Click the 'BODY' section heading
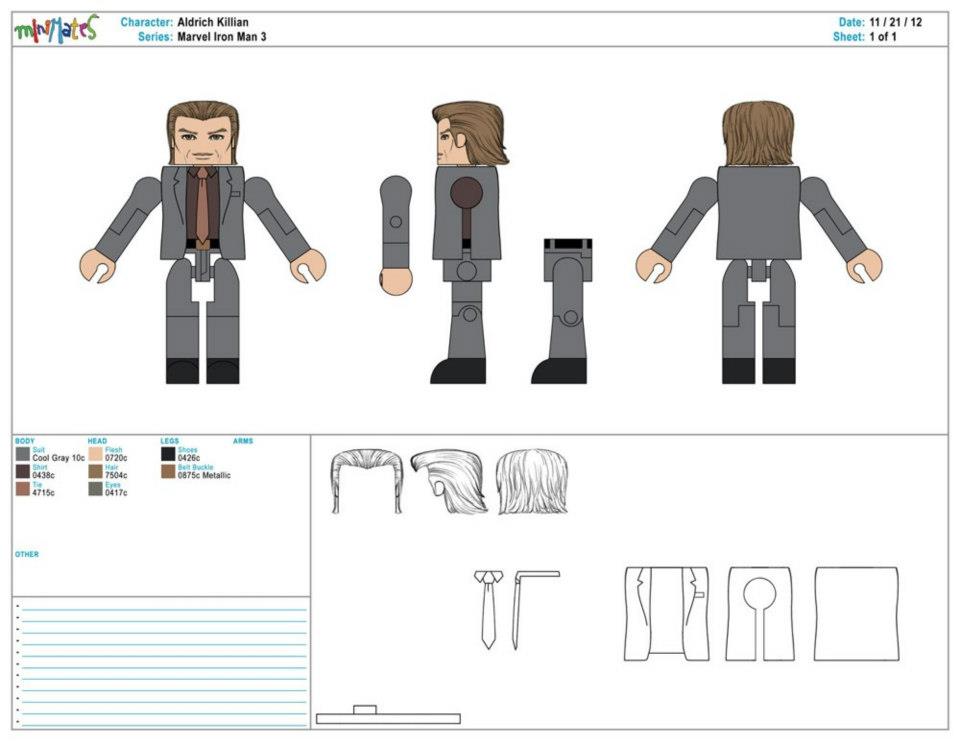 tap(25, 441)
